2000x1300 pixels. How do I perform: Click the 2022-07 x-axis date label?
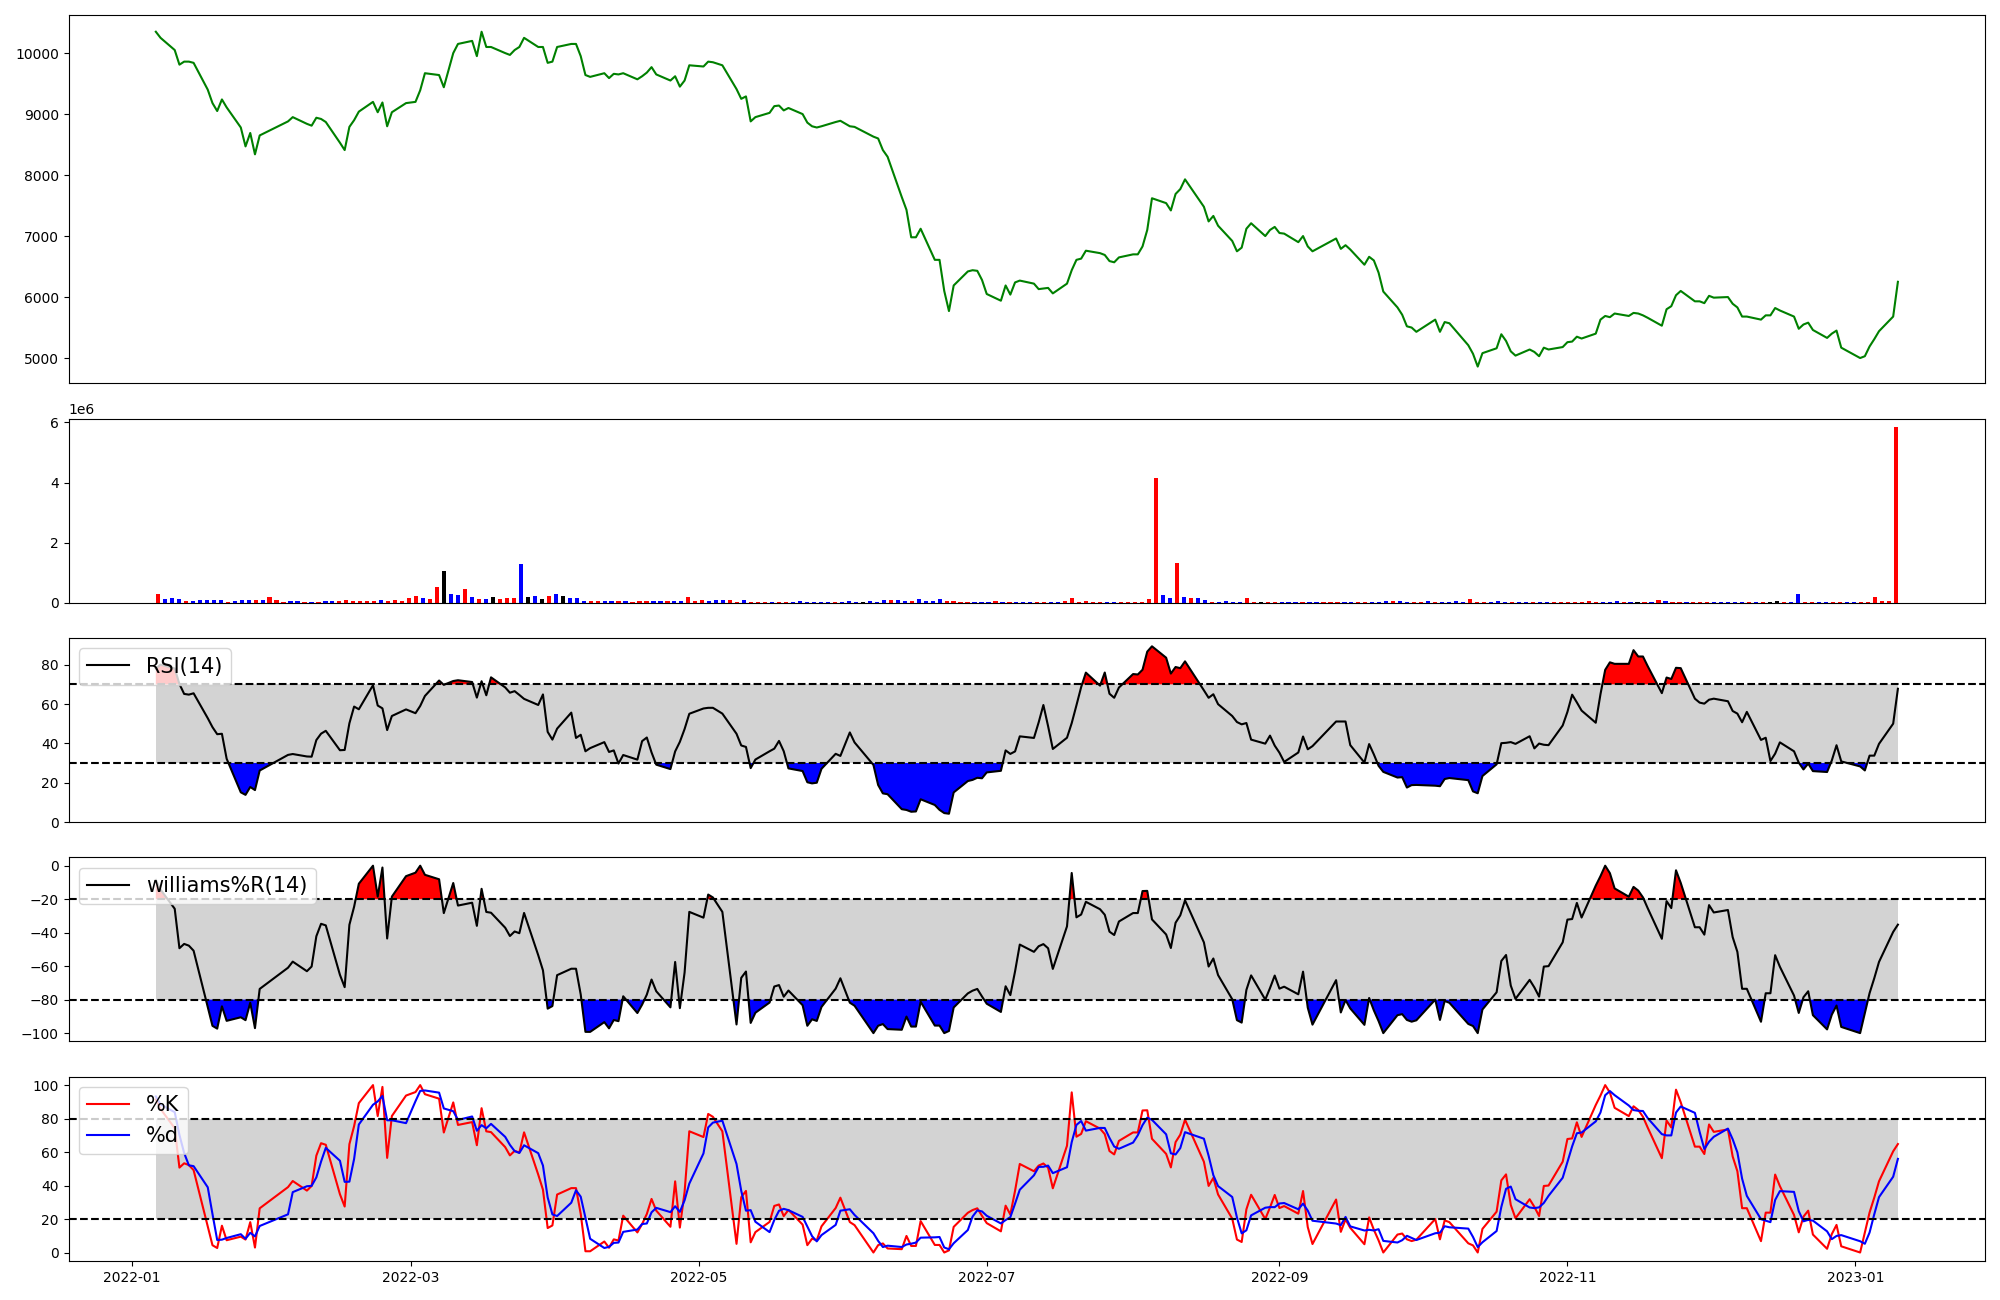click(x=987, y=1277)
